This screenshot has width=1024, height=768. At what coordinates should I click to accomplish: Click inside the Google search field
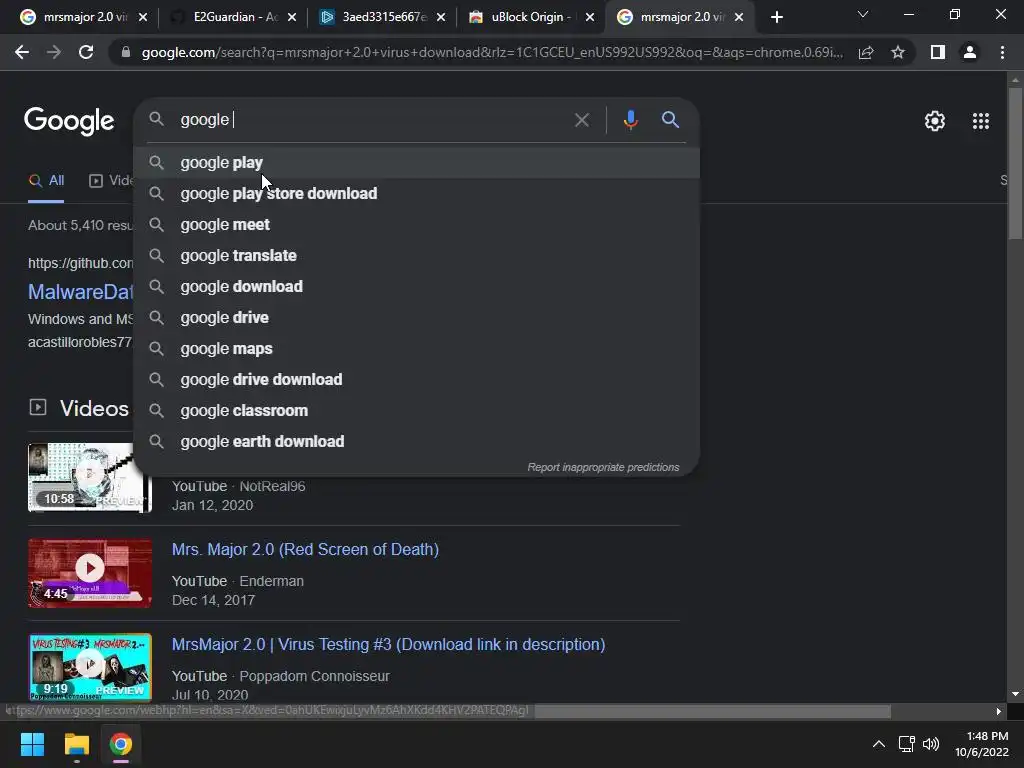point(372,120)
